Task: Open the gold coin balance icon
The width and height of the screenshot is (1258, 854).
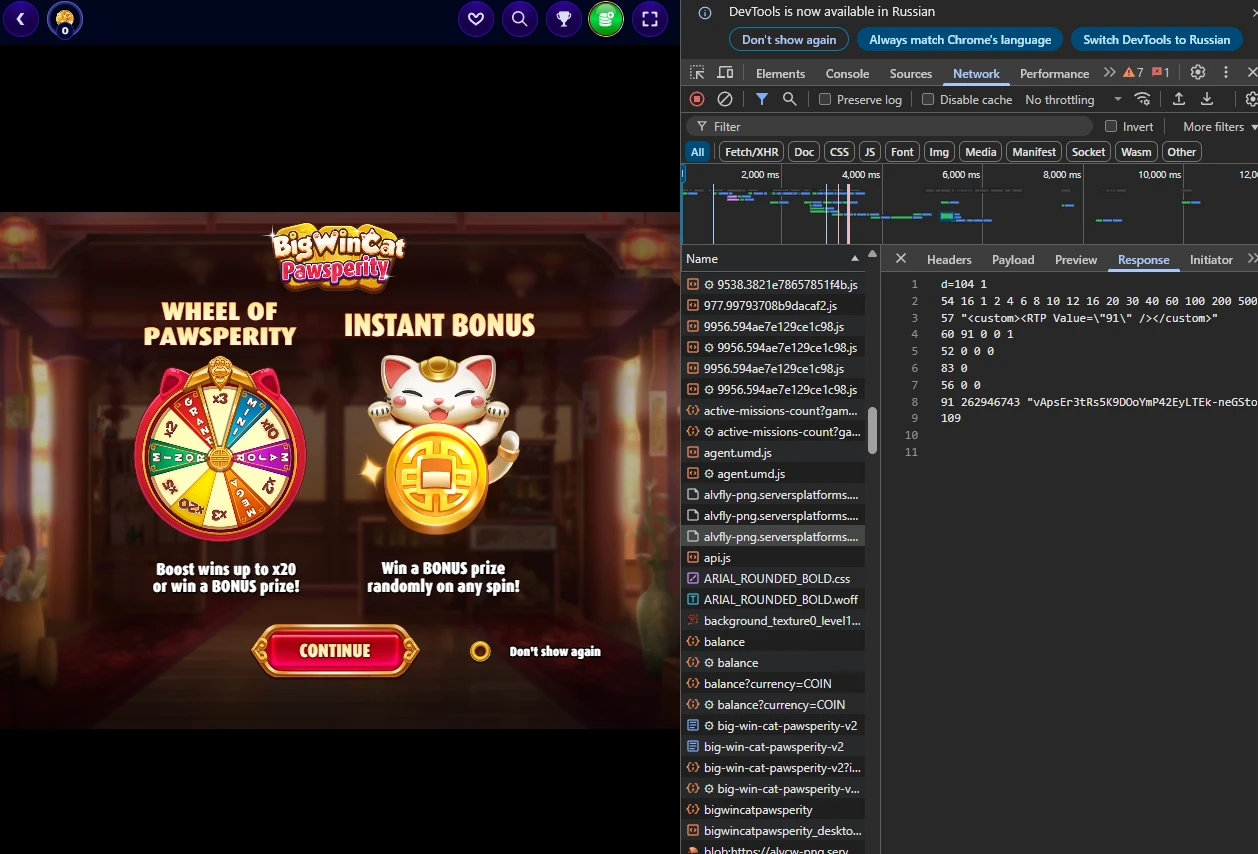Action: tap(65, 19)
